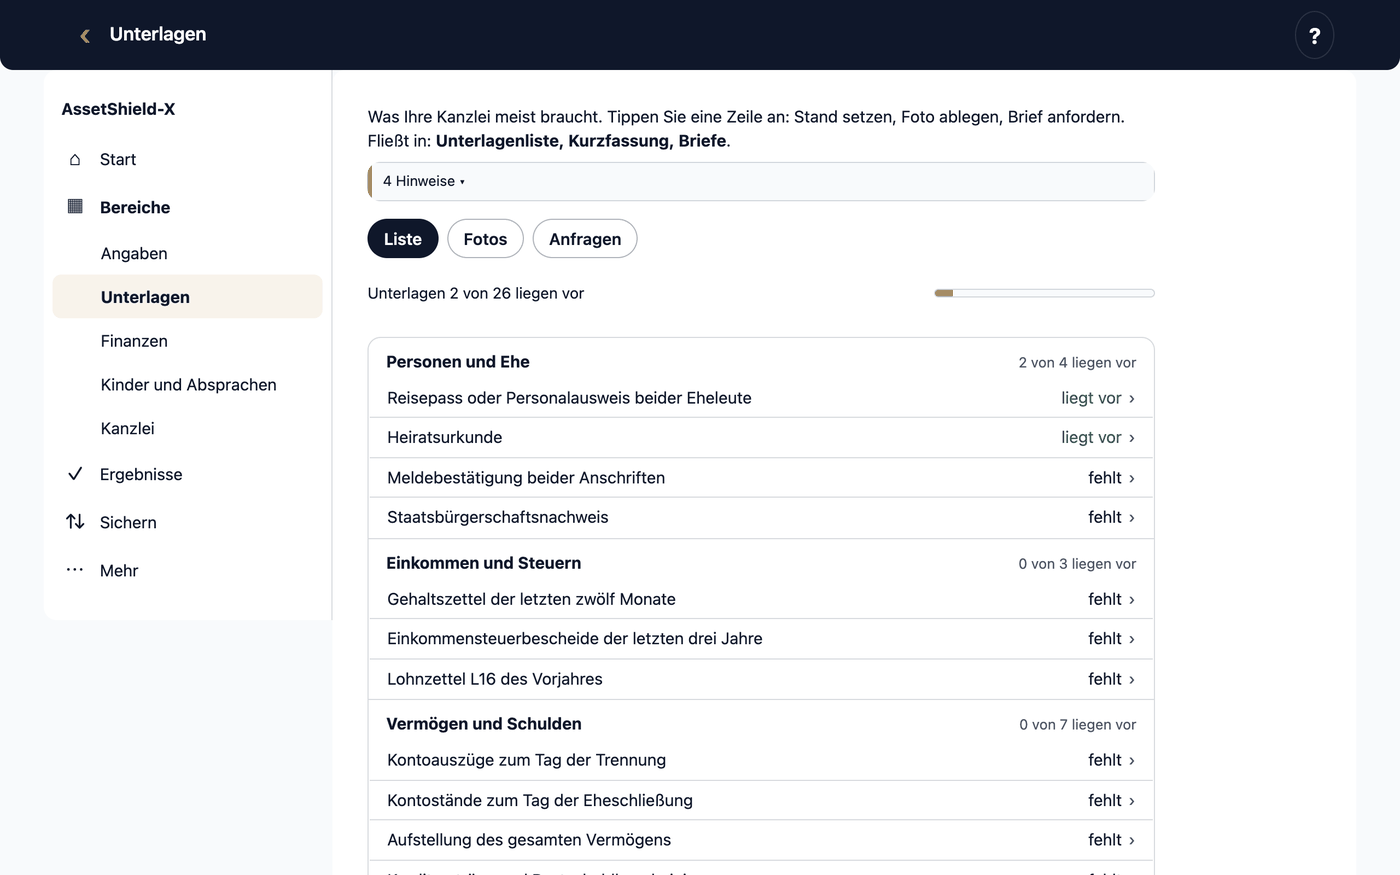
Task: Click the Unterlagen progress bar
Action: pyautogui.click(x=1044, y=293)
